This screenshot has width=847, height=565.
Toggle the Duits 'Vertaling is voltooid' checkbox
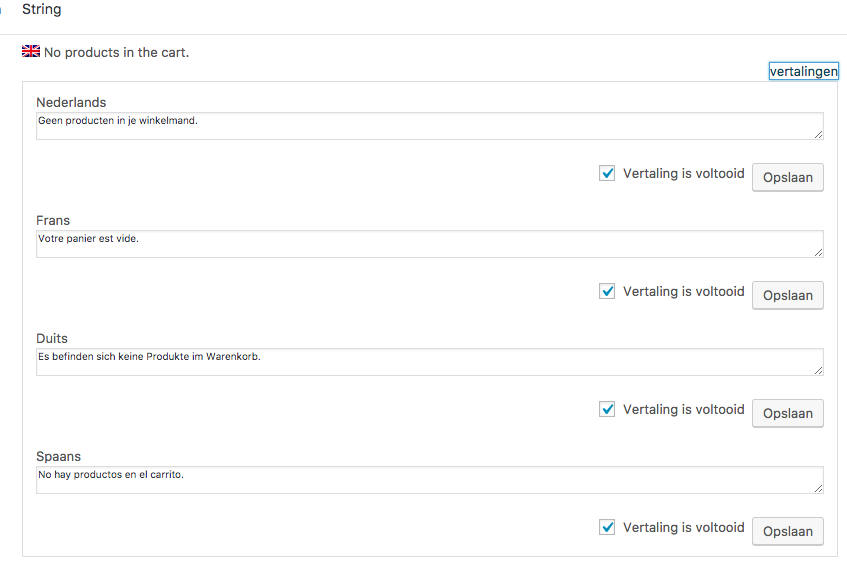(x=607, y=409)
